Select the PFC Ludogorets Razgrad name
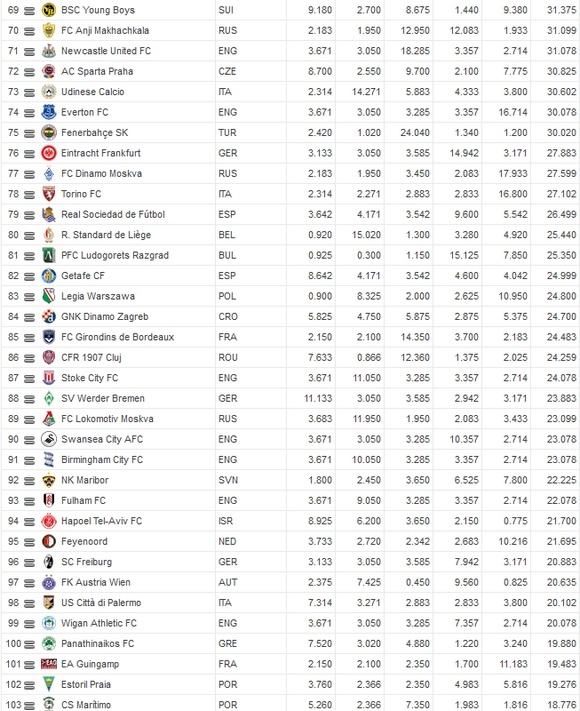The image size is (580, 711). [x=115, y=255]
